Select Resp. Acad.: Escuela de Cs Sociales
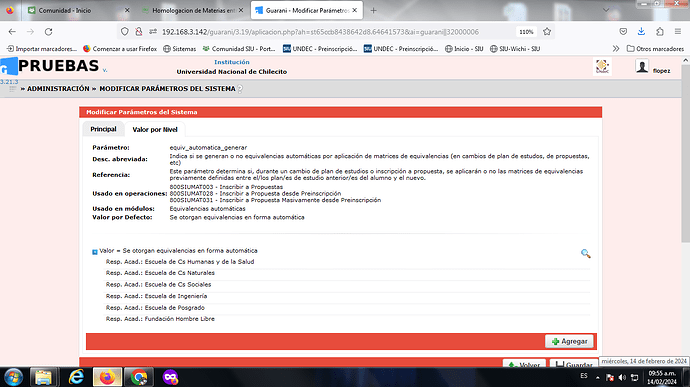The width and height of the screenshot is (690, 387). (x=158, y=284)
